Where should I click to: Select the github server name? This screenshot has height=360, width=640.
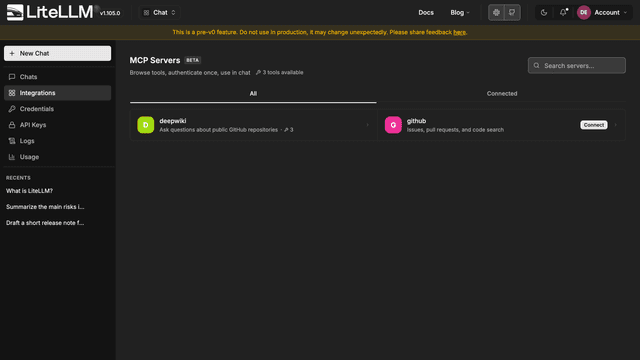point(416,121)
